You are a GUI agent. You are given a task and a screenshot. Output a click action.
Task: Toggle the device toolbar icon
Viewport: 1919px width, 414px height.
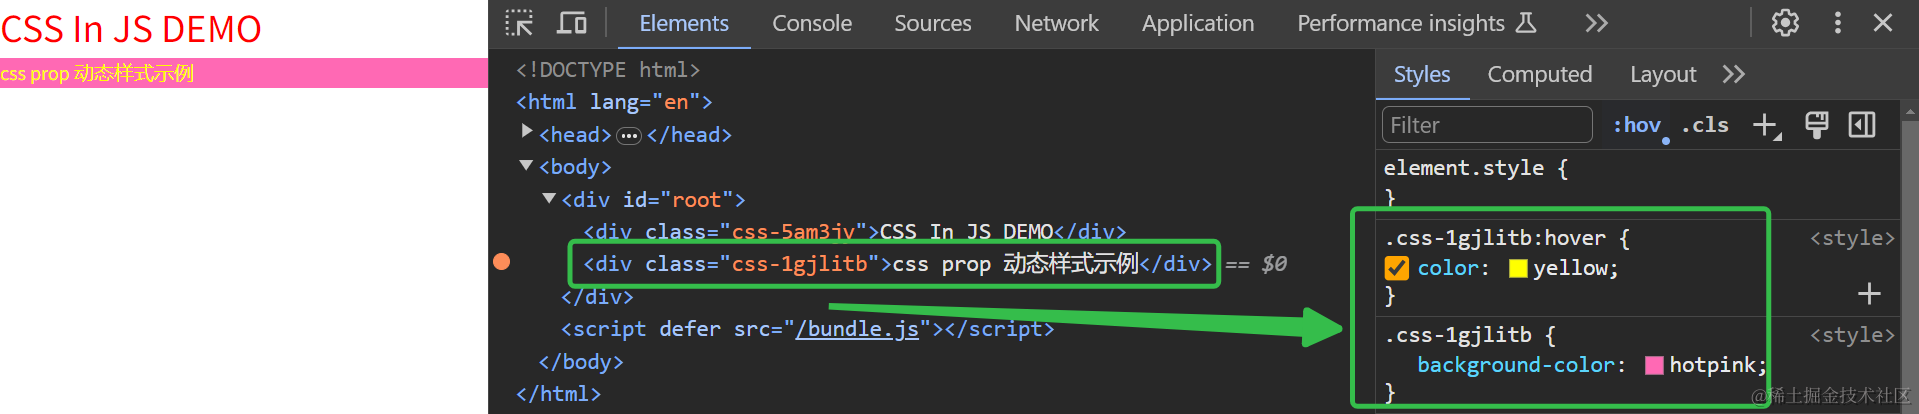571,23
